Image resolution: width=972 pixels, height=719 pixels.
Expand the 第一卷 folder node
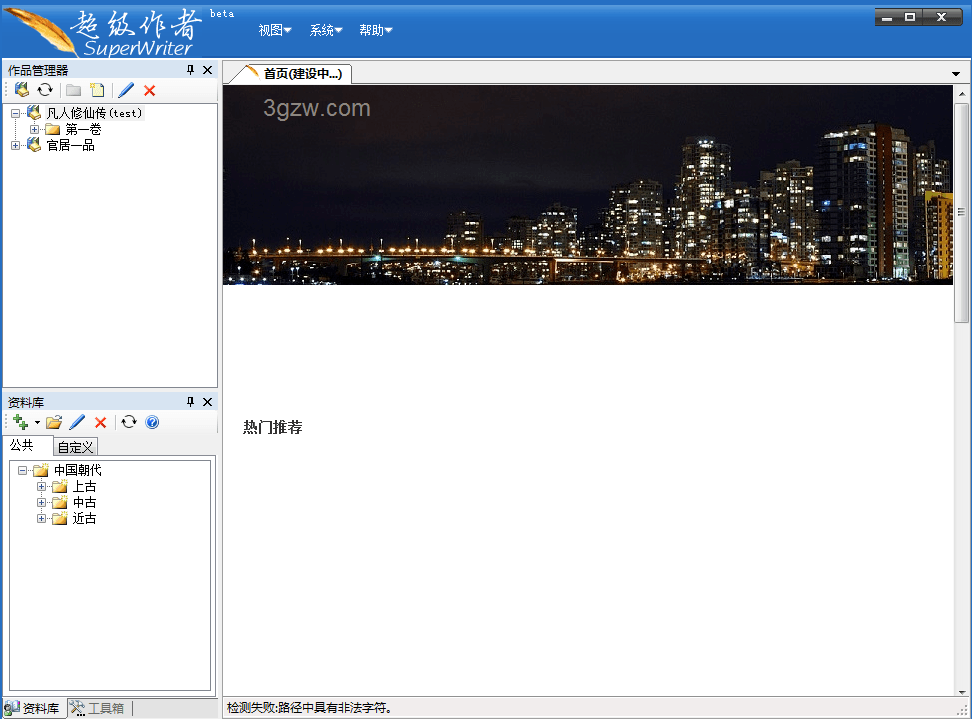pos(34,129)
